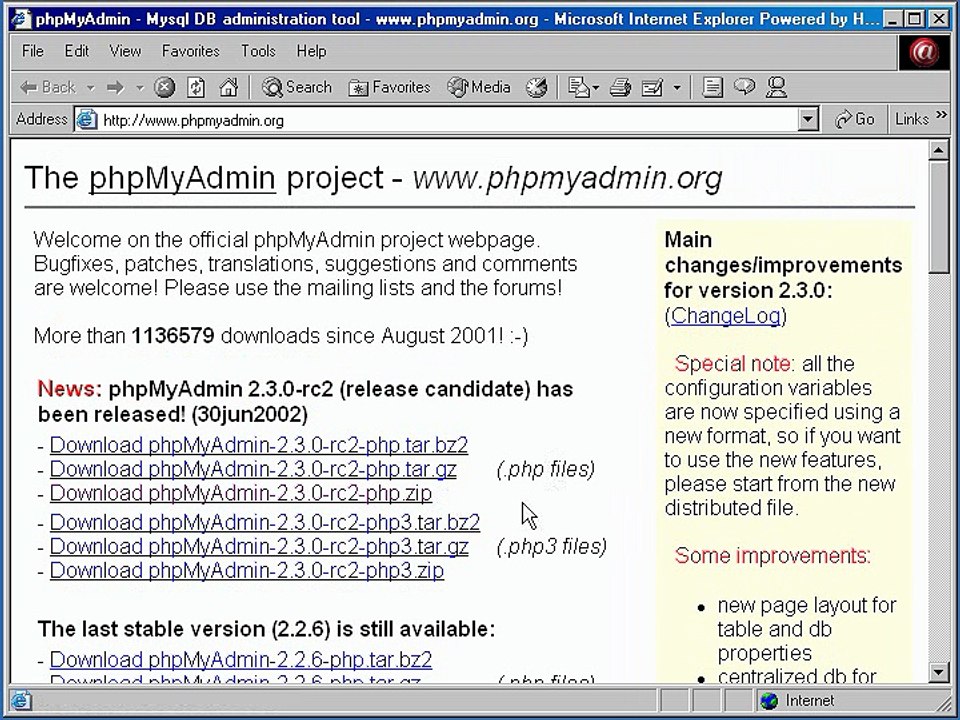Open the Back history dropdown arrow
Viewport: 960px width, 720px height.
tap(91, 88)
